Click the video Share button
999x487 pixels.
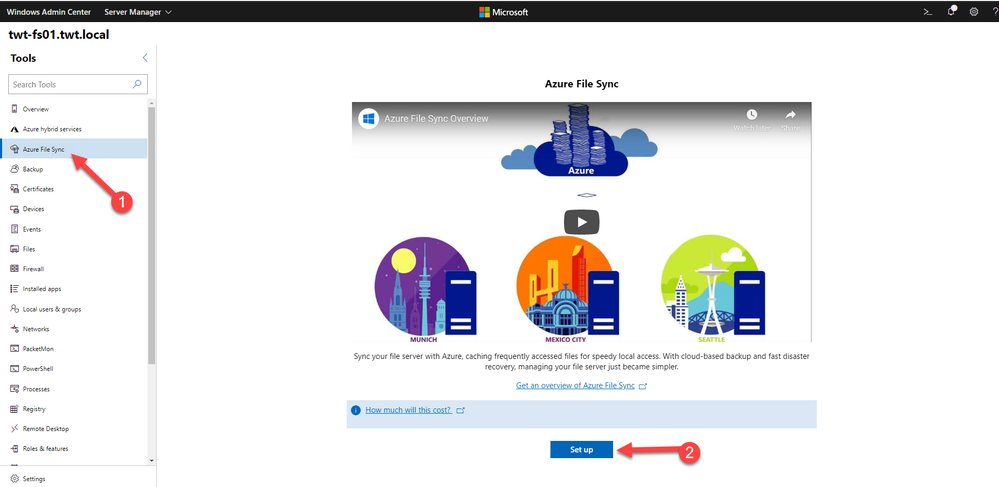(x=791, y=119)
